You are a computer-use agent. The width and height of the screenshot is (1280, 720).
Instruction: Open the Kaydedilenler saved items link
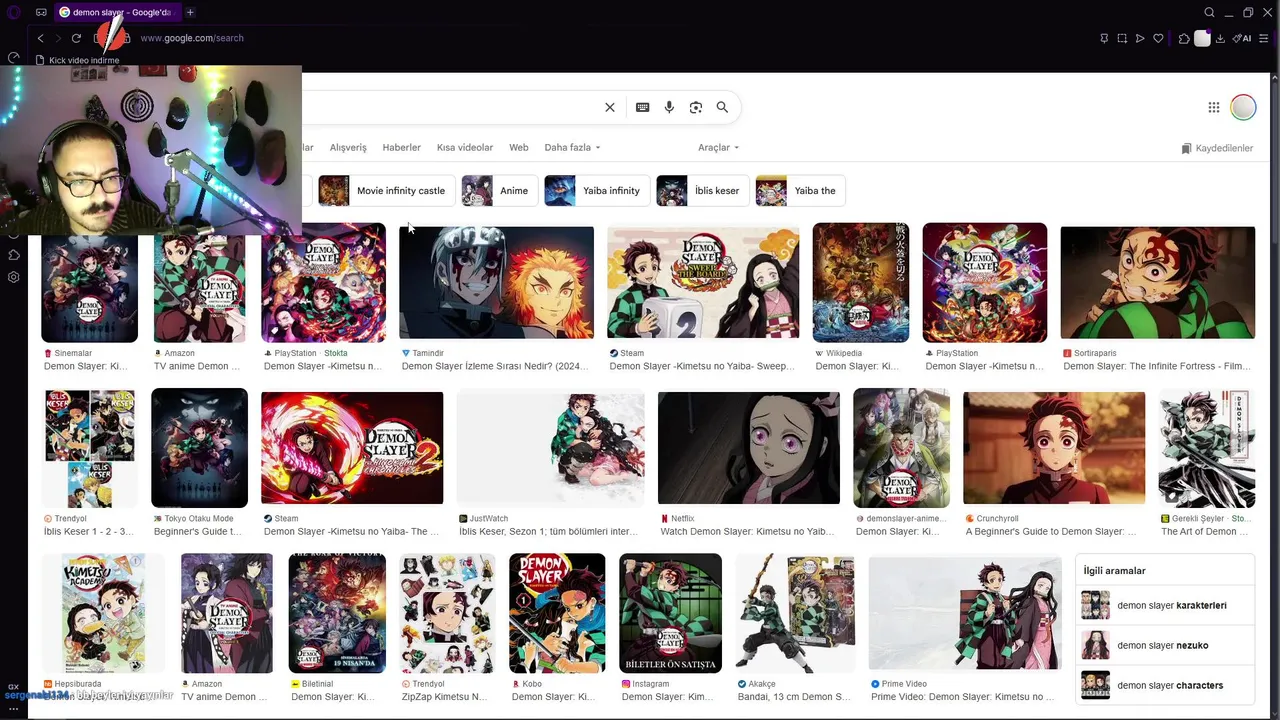click(1217, 148)
